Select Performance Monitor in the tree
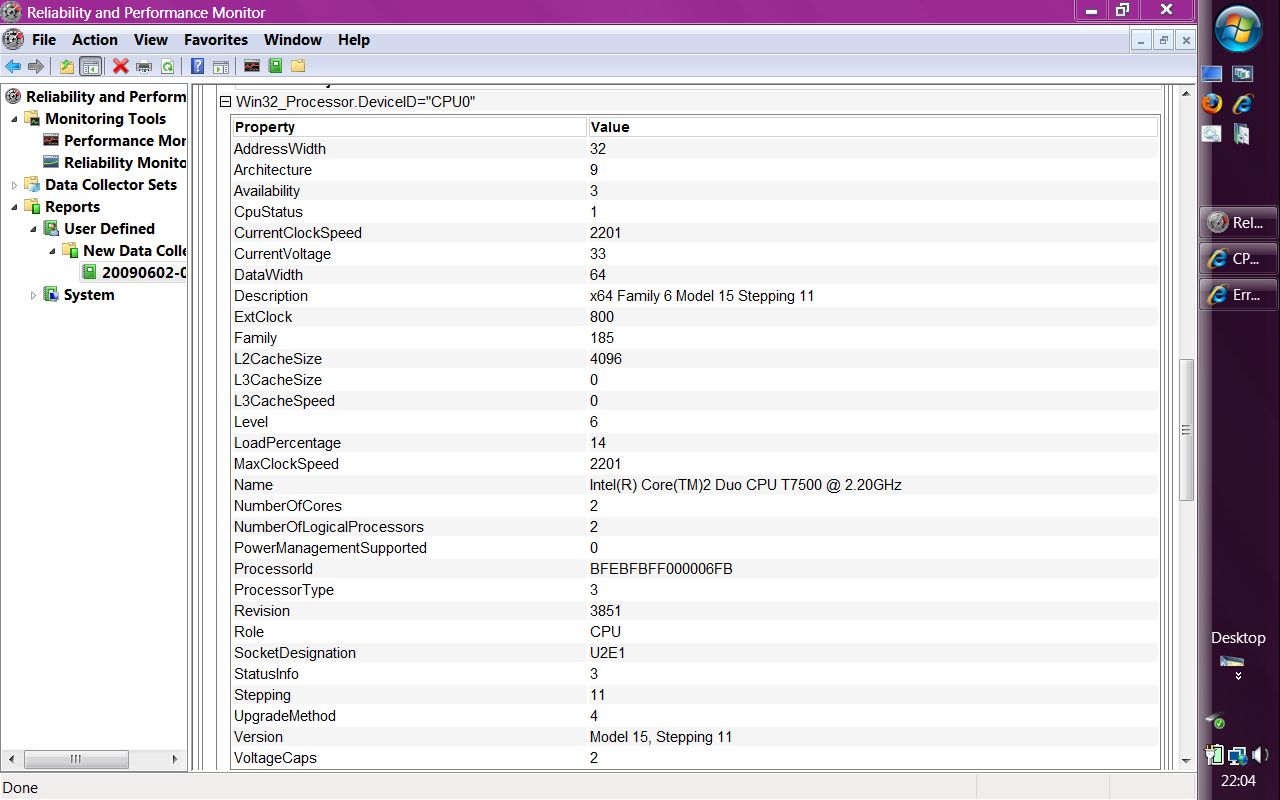 124,141
